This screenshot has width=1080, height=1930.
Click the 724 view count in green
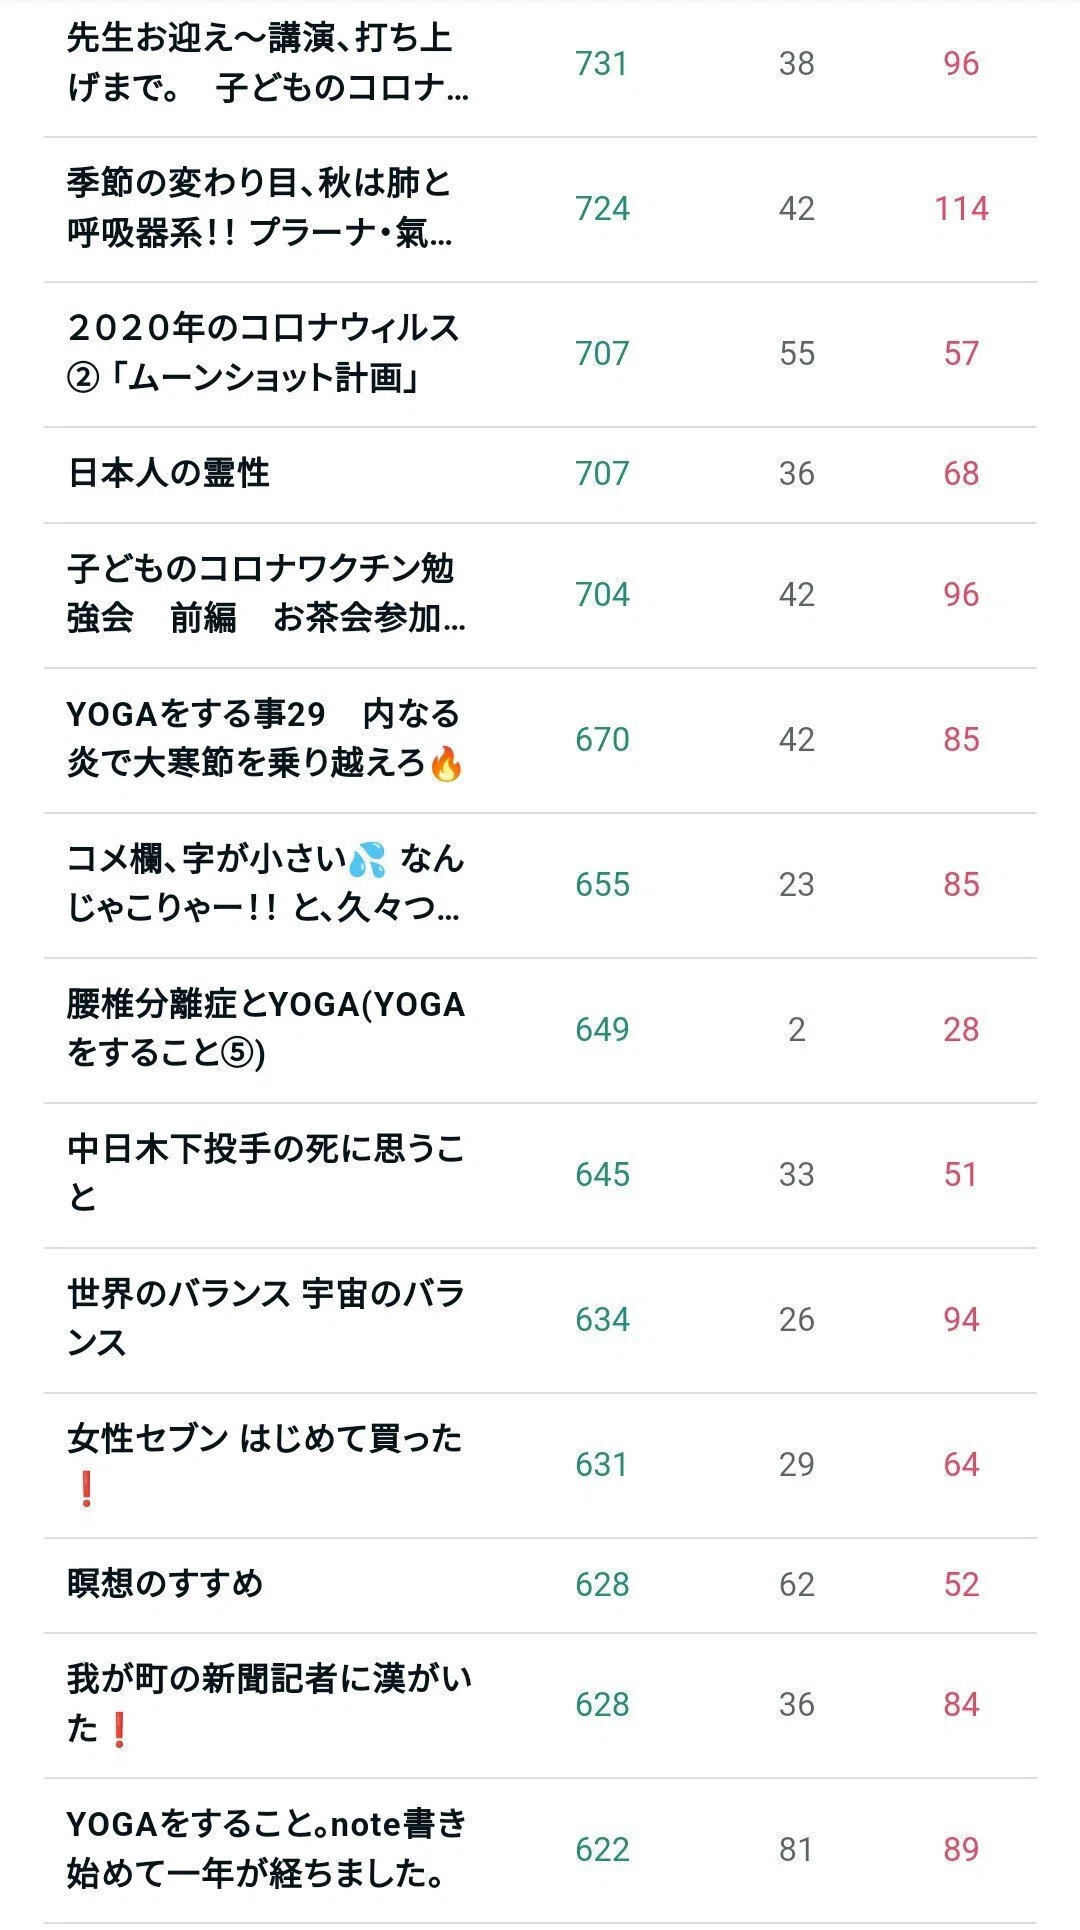pyautogui.click(x=602, y=208)
